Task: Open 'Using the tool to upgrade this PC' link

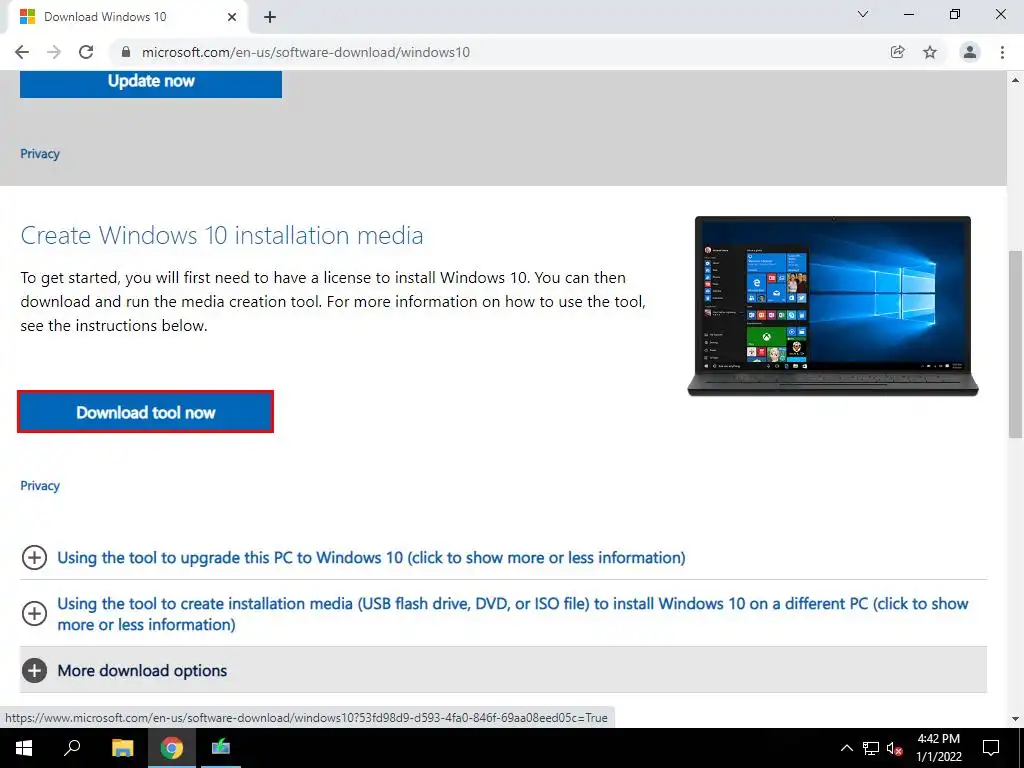Action: (x=371, y=558)
